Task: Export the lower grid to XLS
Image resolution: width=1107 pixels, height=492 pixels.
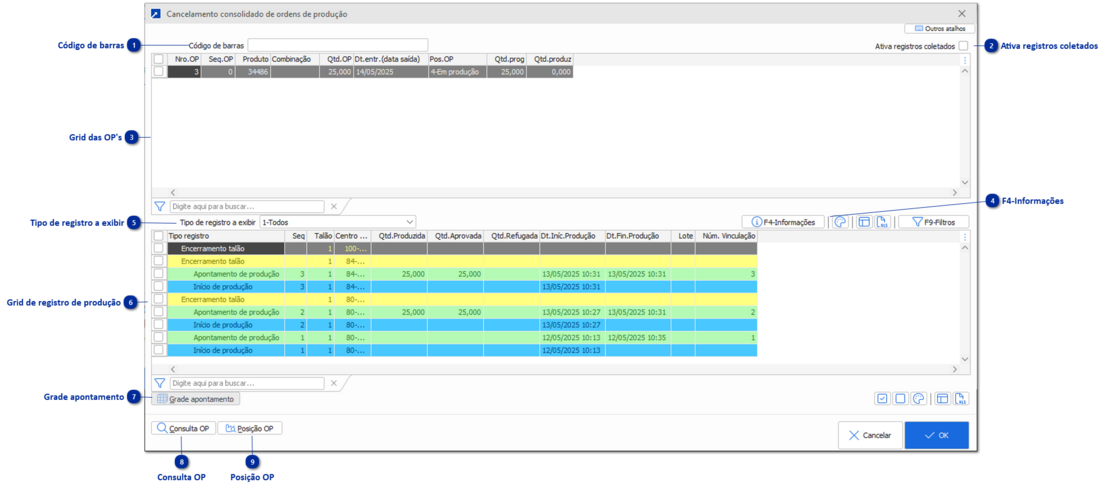Action: [960, 398]
